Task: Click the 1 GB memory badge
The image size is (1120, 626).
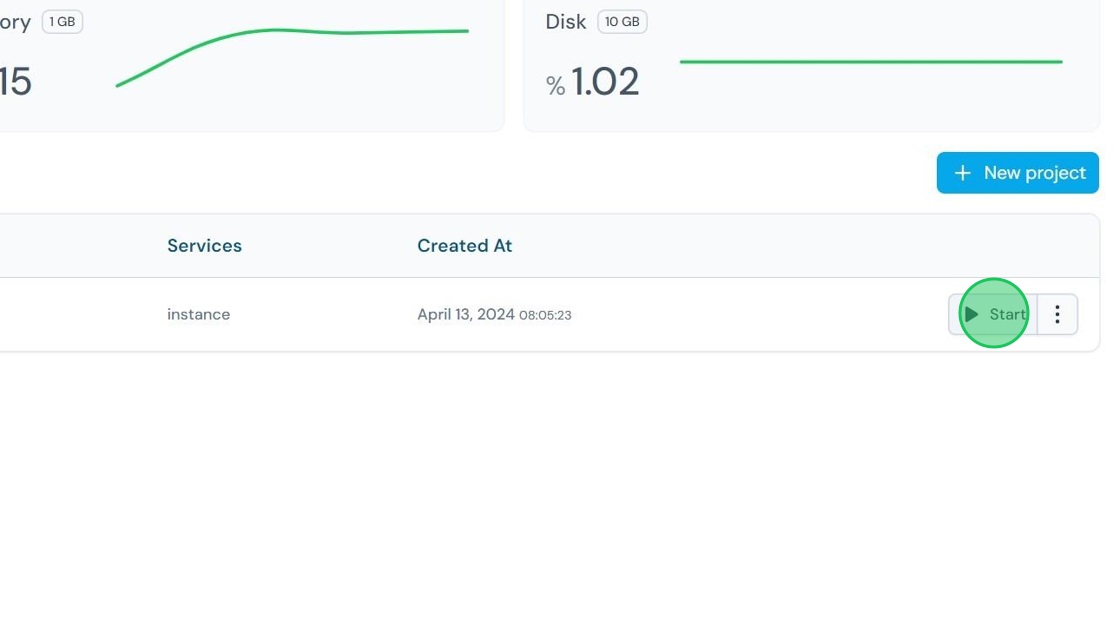Action: pos(62,22)
